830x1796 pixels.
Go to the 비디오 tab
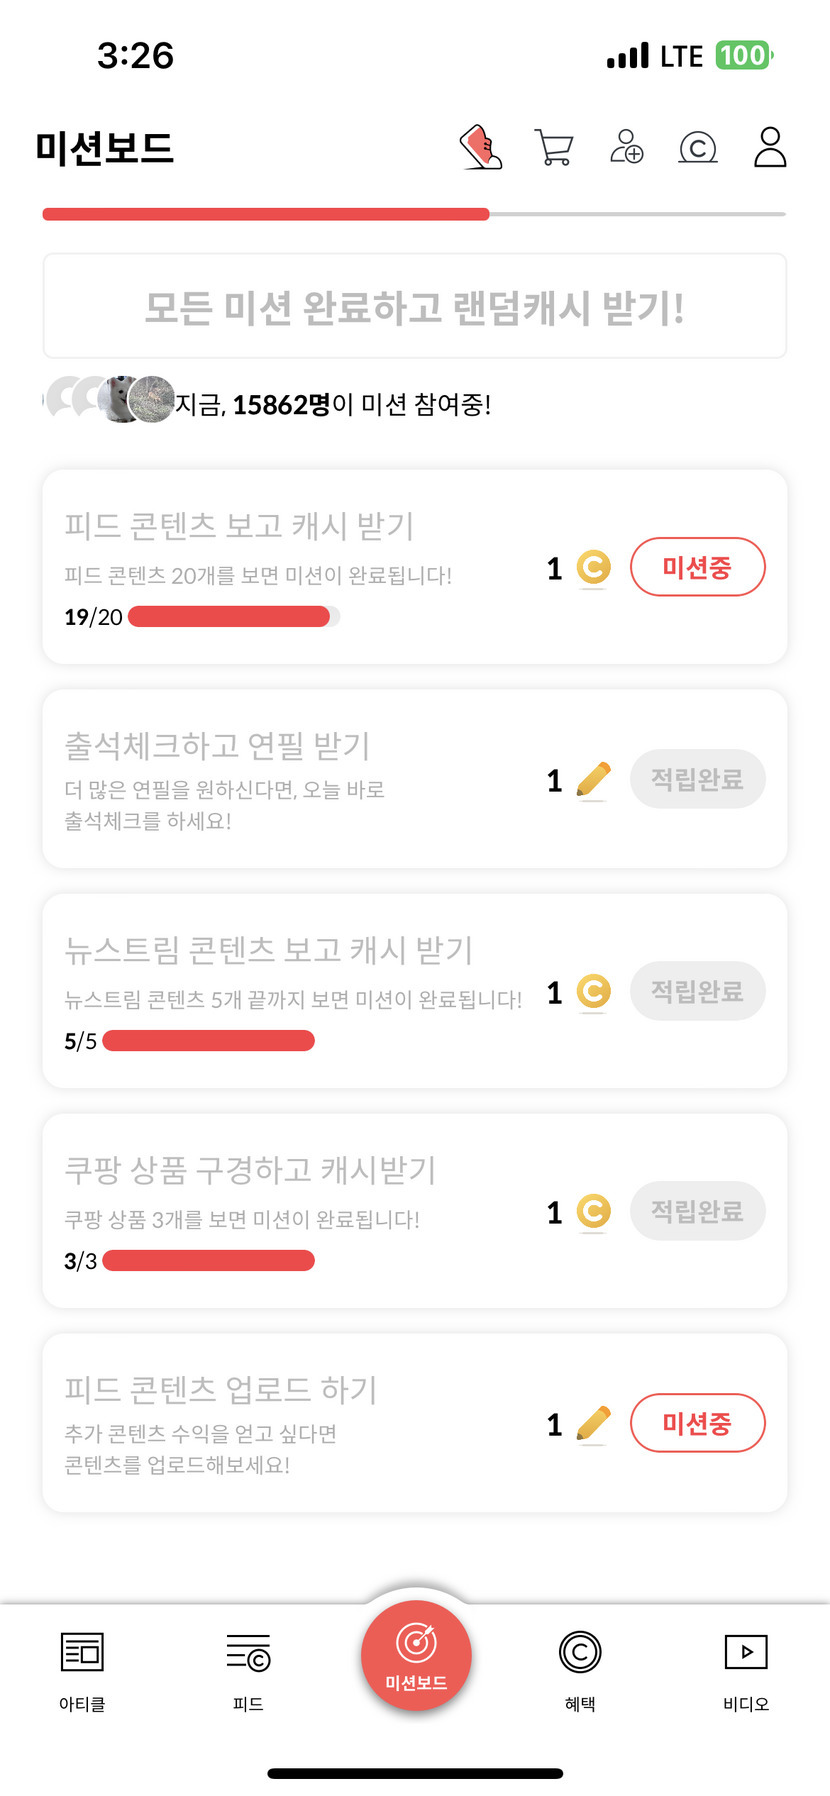pyautogui.click(x=746, y=1666)
